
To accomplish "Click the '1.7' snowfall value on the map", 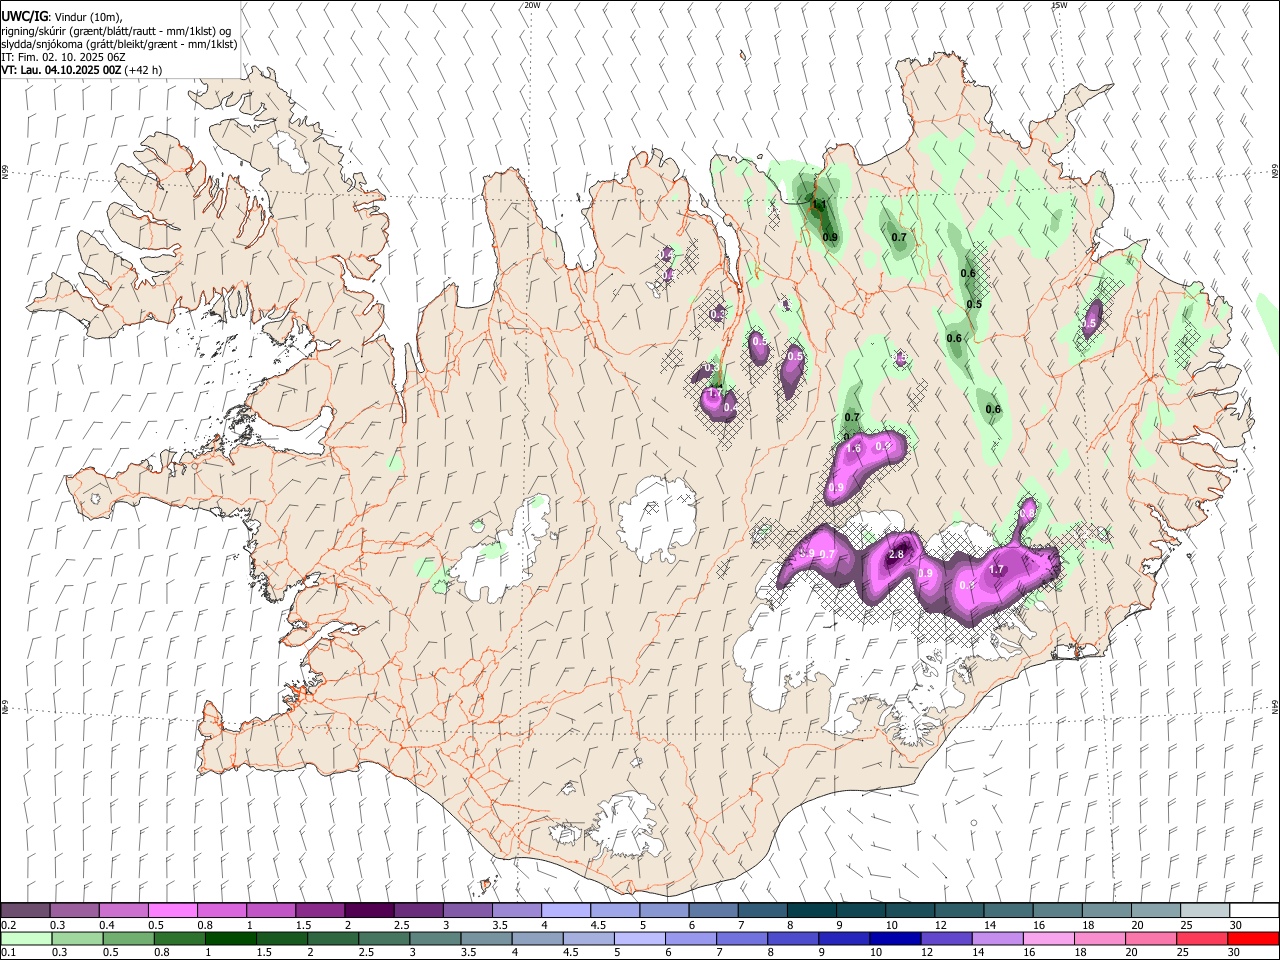I will (x=996, y=570).
